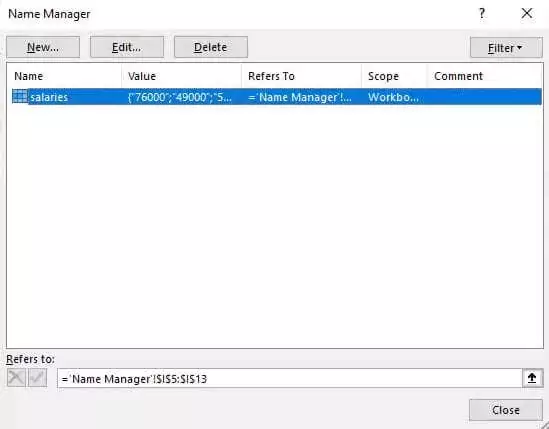
Task: Click the value {"76000";"49000" cell
Action: (x=180, y=97)
